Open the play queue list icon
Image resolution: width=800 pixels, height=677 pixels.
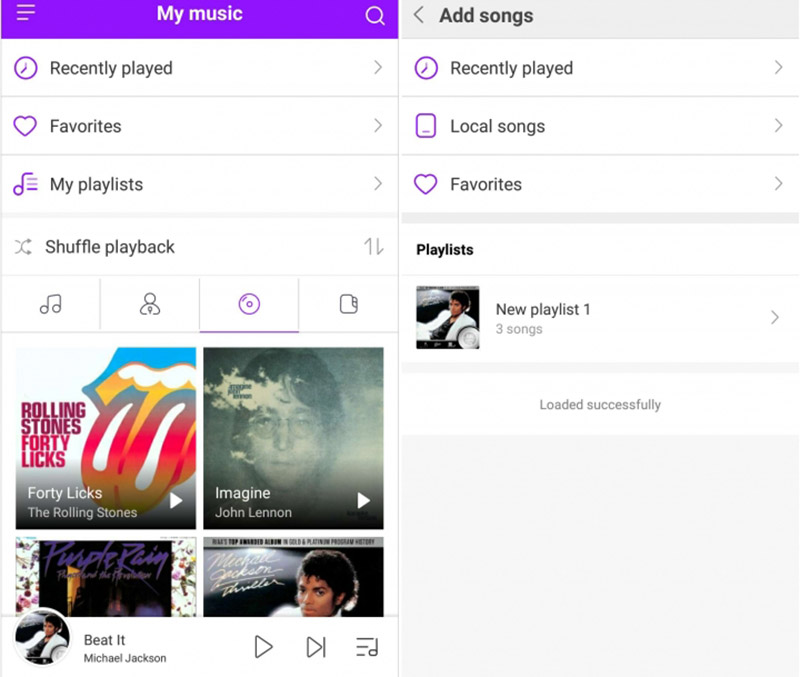(x=367, y=647)
